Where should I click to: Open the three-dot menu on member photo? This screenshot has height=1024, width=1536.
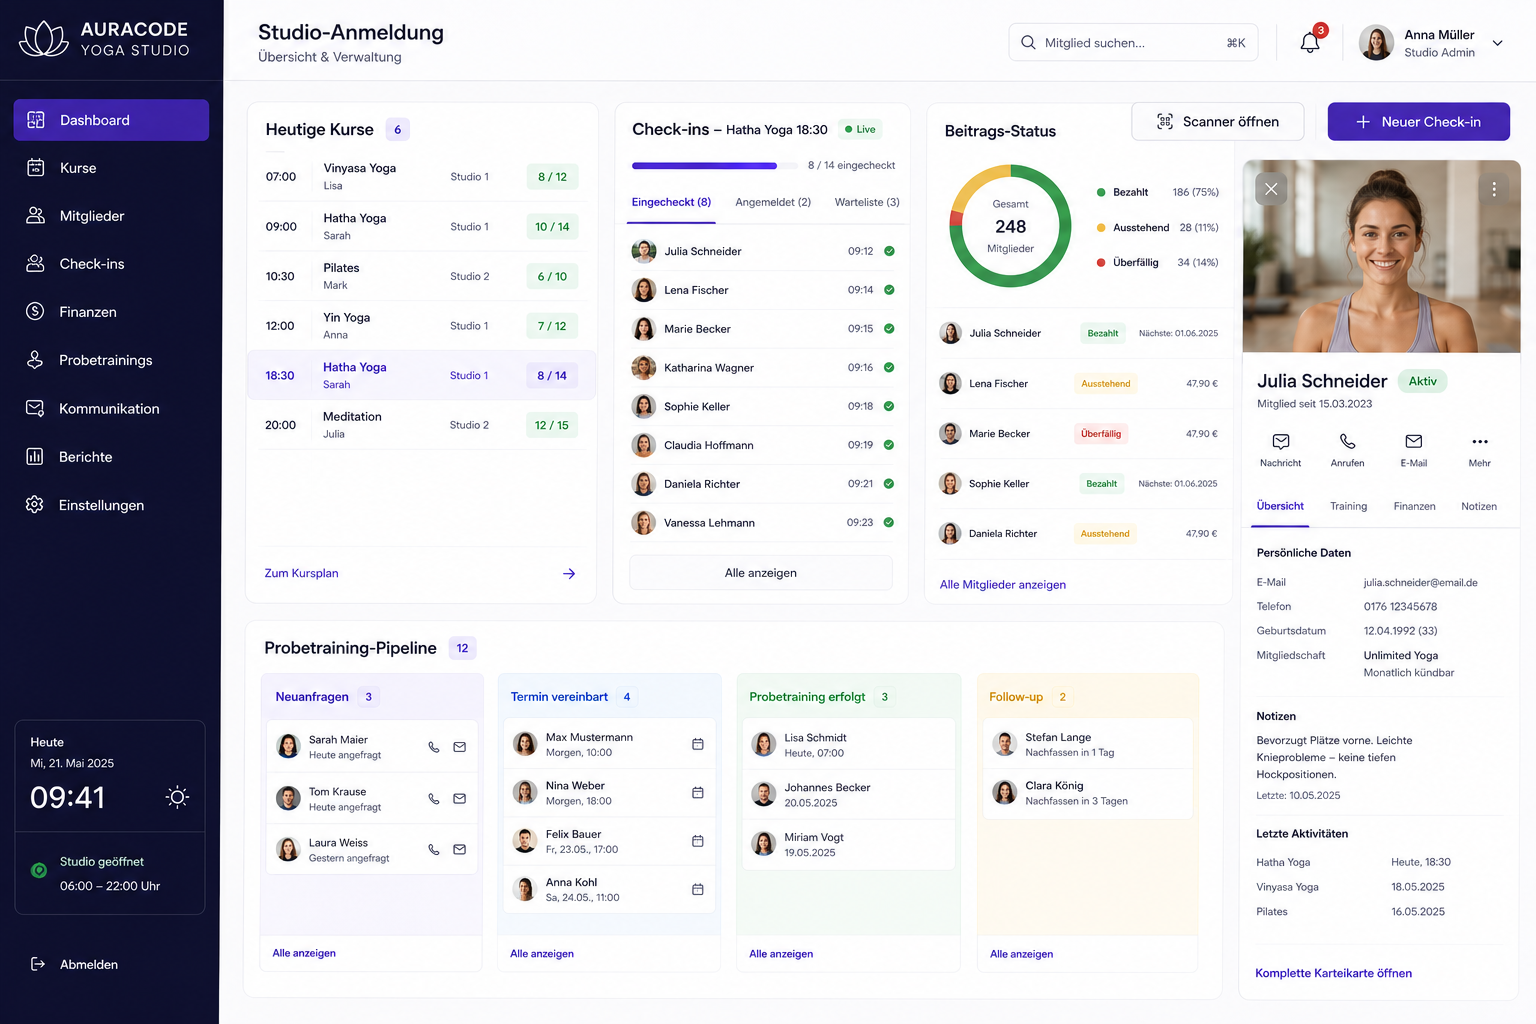point(1494,189)
